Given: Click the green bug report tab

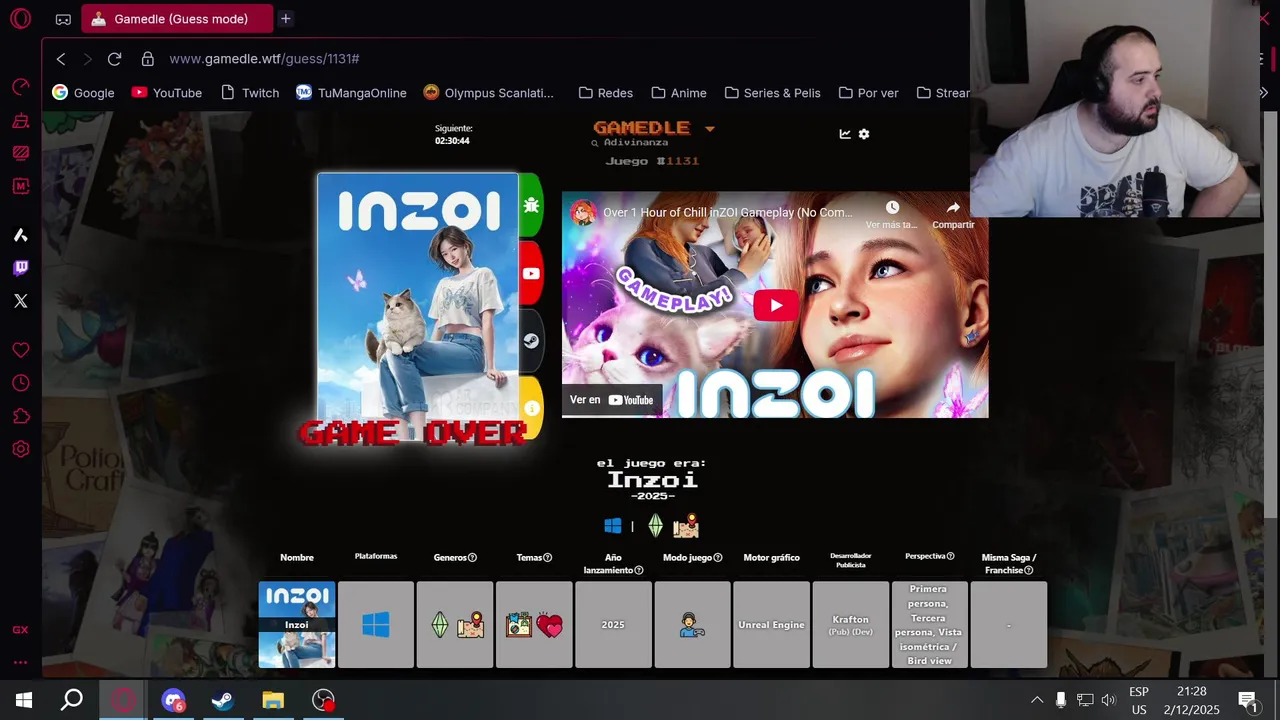Looking at the screenshot, I should tap(531, 205).
